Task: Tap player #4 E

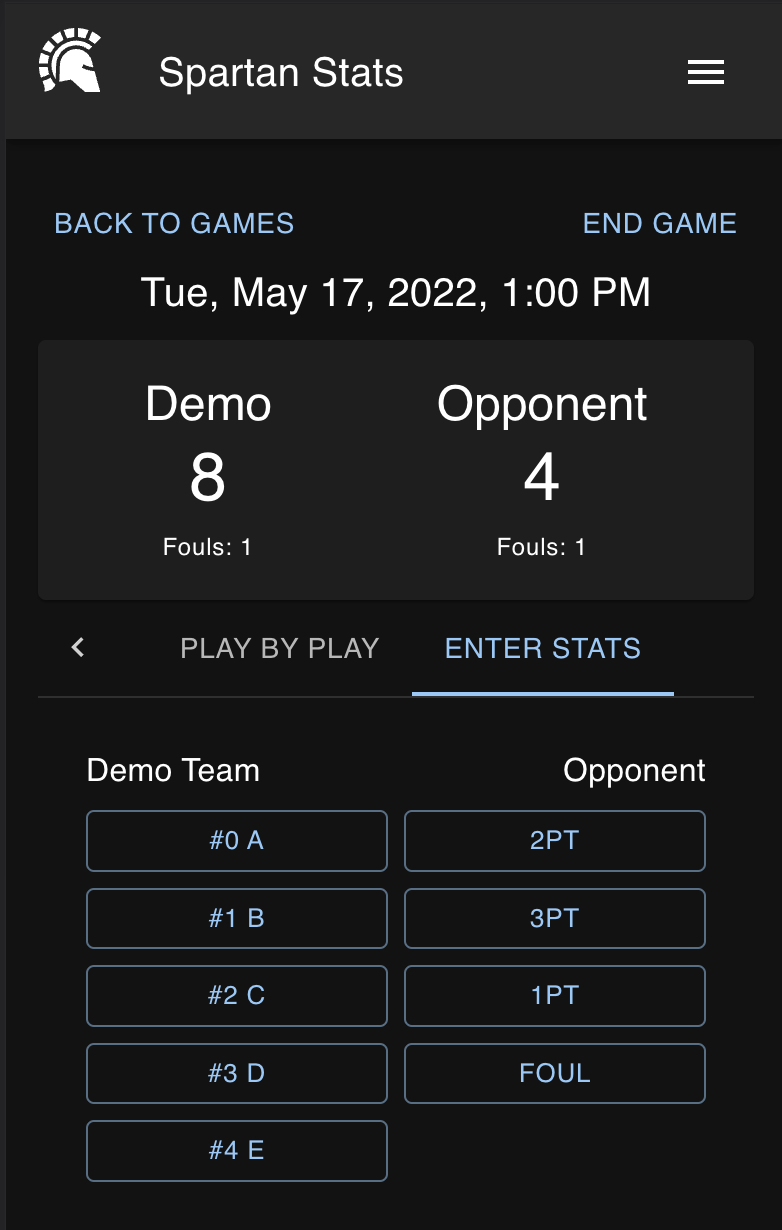Action: tap(237, 1151)
